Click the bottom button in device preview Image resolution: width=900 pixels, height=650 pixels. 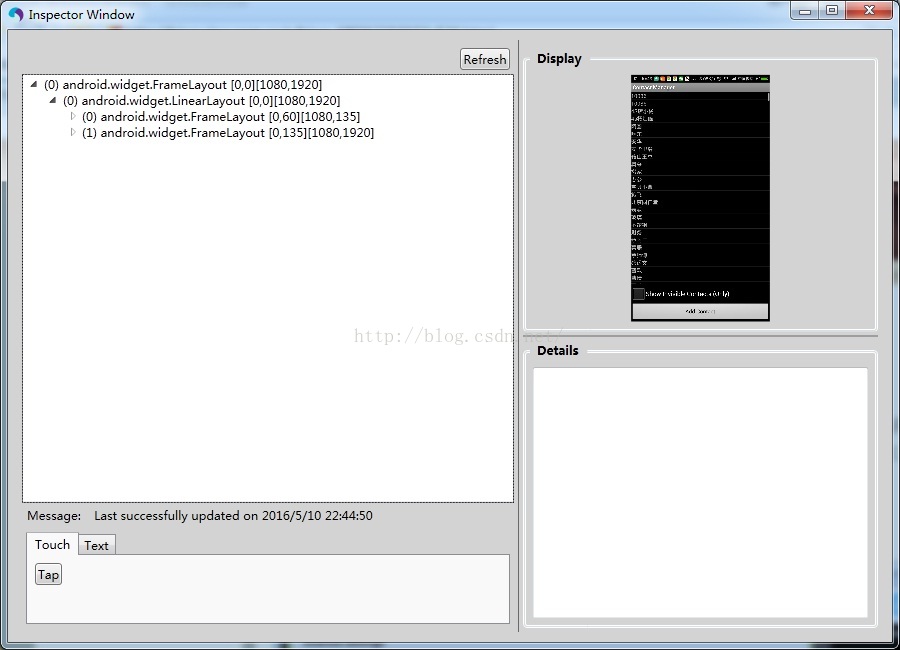[x=700, y=311]
